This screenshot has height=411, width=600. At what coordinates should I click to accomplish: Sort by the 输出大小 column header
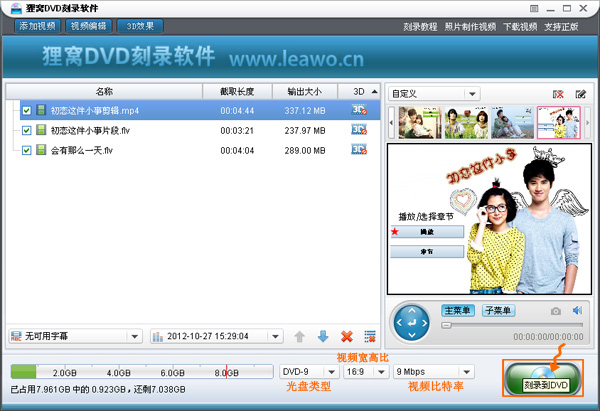[305, 92]
